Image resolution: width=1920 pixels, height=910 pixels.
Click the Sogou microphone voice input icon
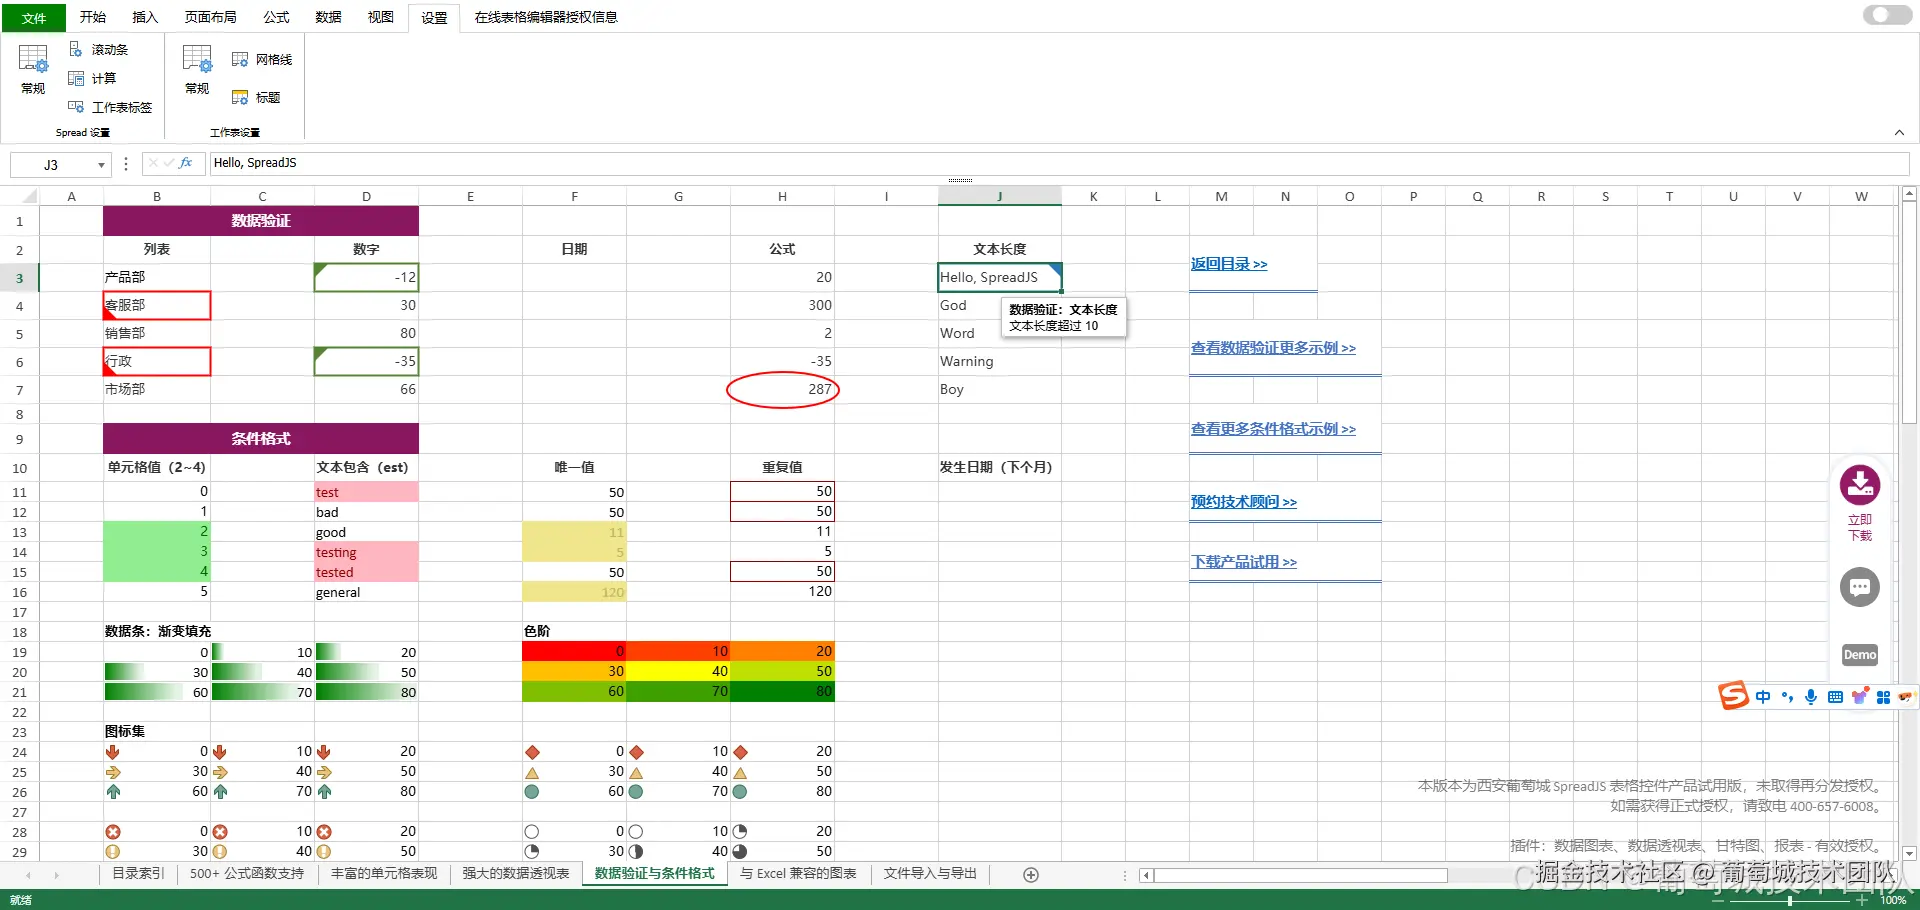[1811, 697]
